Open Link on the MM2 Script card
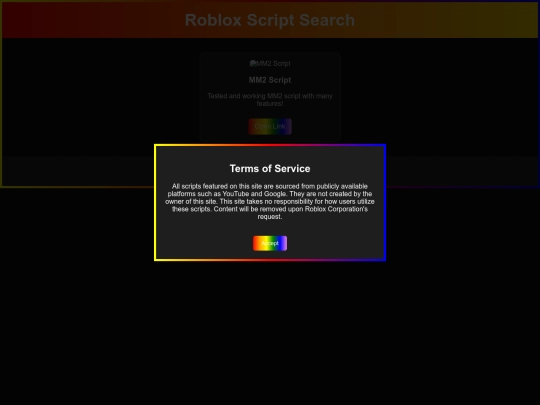This screenshot has width=540, height=405. pos(270,126)
